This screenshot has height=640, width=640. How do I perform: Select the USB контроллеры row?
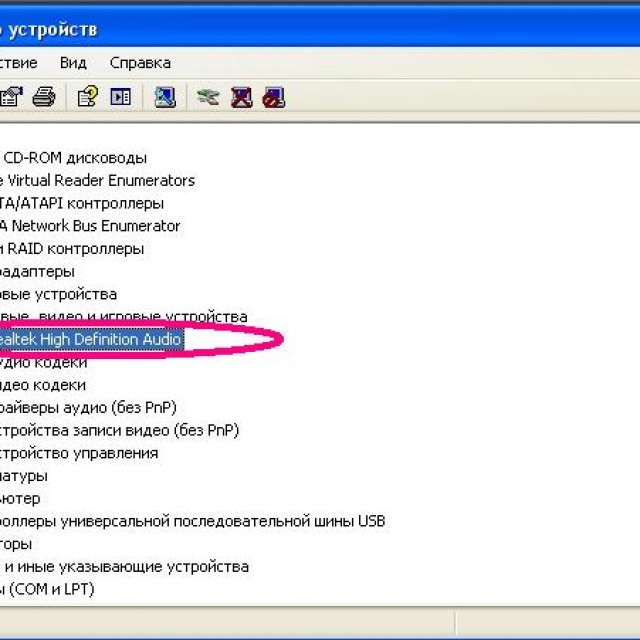point(193,522)
